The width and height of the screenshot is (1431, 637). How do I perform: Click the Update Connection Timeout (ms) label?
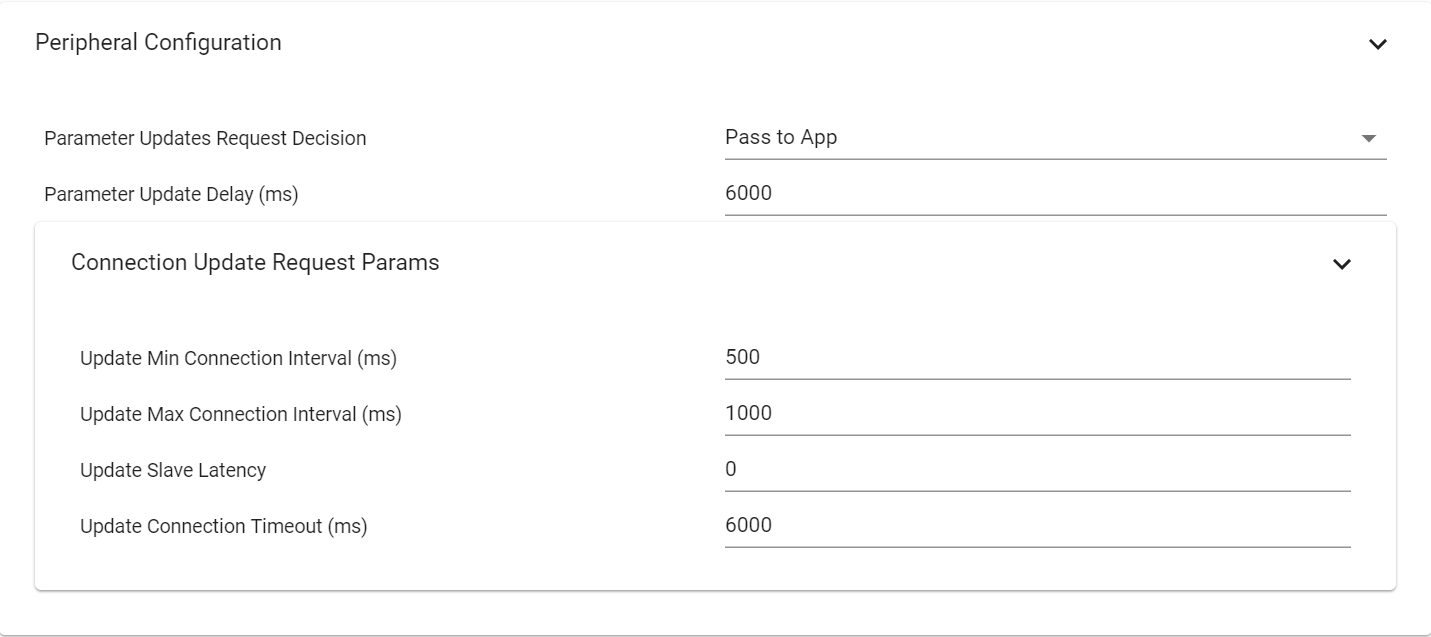click(223, 527)
